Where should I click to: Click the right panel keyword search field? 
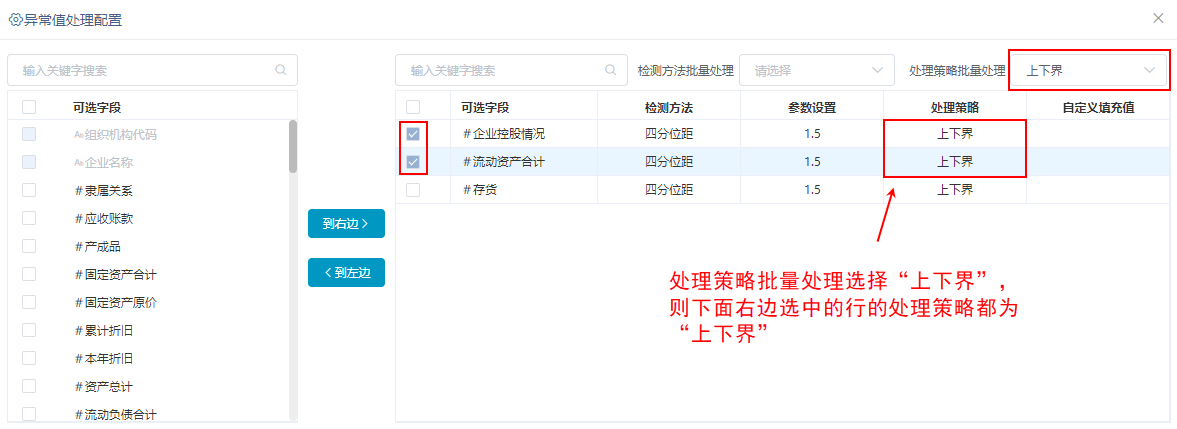(511, 70)
